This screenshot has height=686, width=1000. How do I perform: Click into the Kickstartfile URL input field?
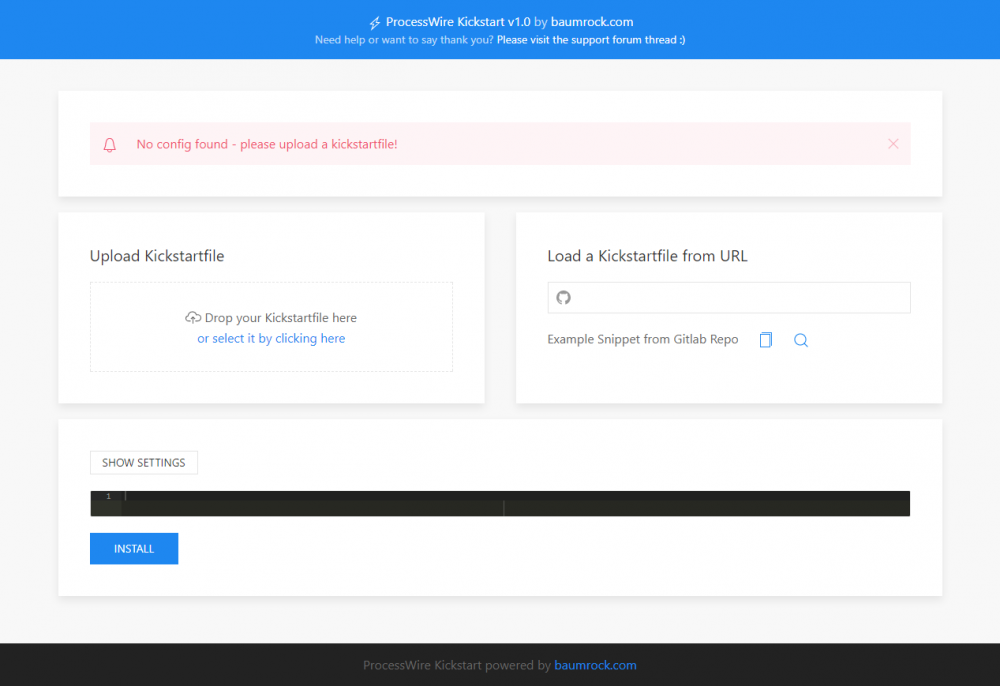pyautogui.click(x=729, y=297)
